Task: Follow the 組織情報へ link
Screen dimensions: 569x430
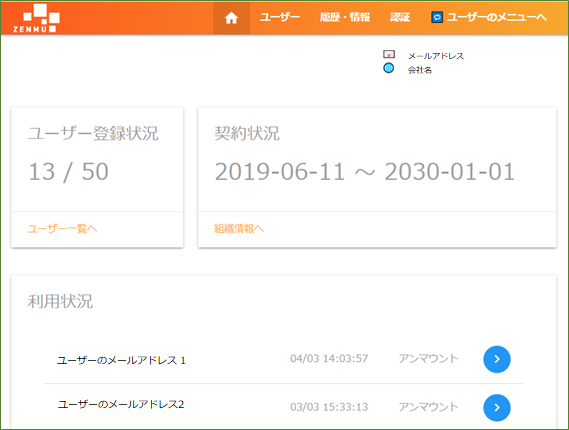Action: (x=239, y=229)
